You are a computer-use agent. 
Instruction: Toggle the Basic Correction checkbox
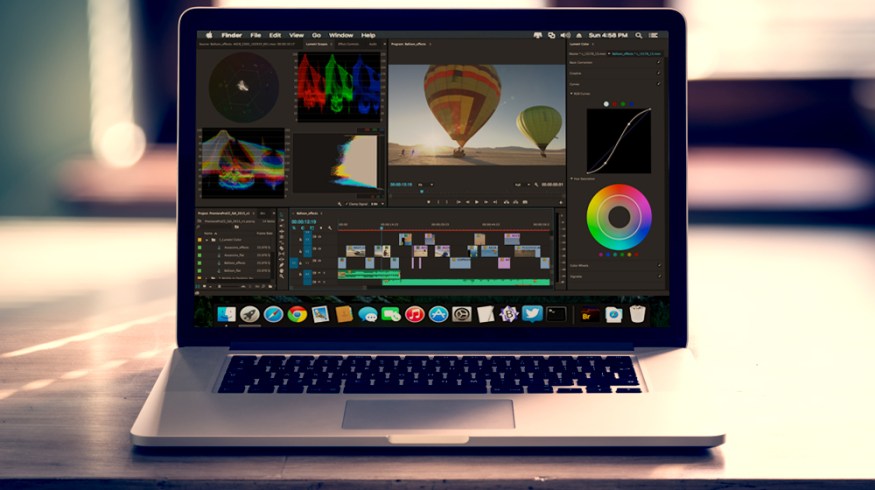tap(658, 63)
